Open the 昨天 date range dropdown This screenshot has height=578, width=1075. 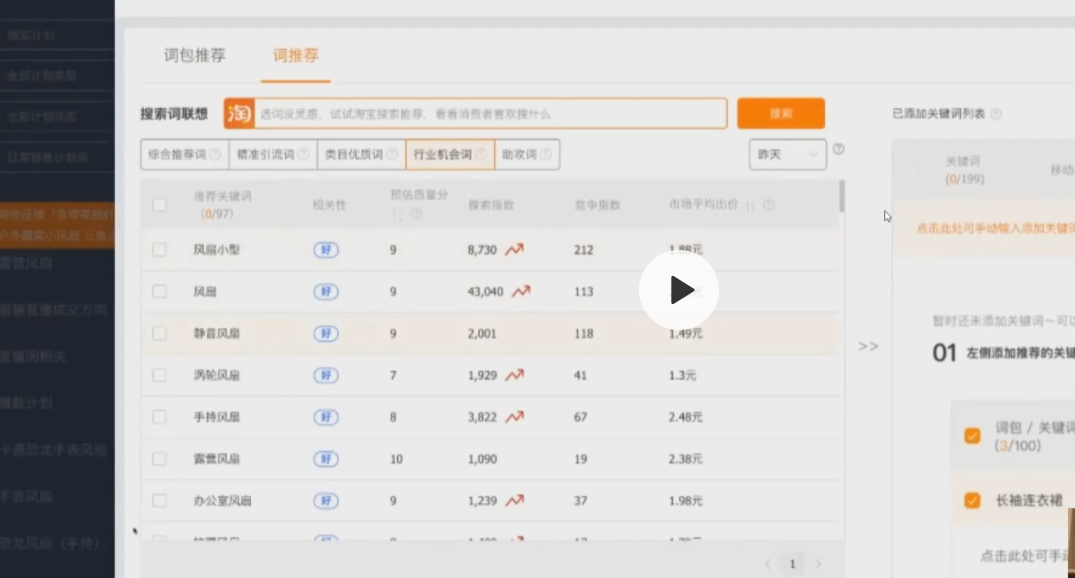tap(786, 155)
